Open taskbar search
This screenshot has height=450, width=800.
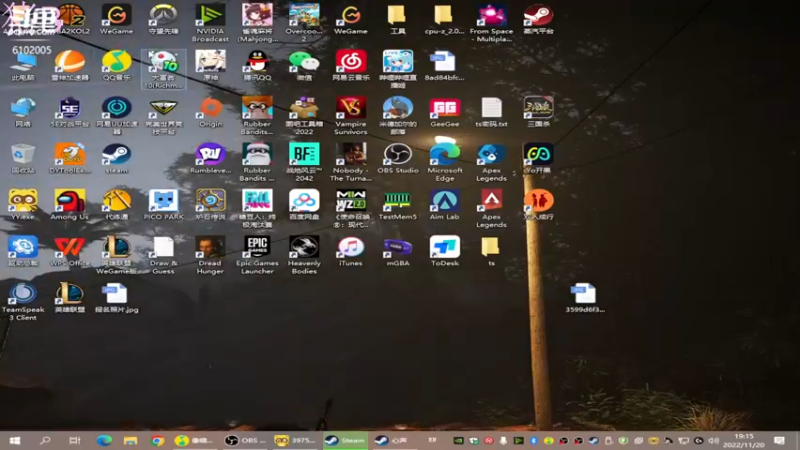(45, 440)
